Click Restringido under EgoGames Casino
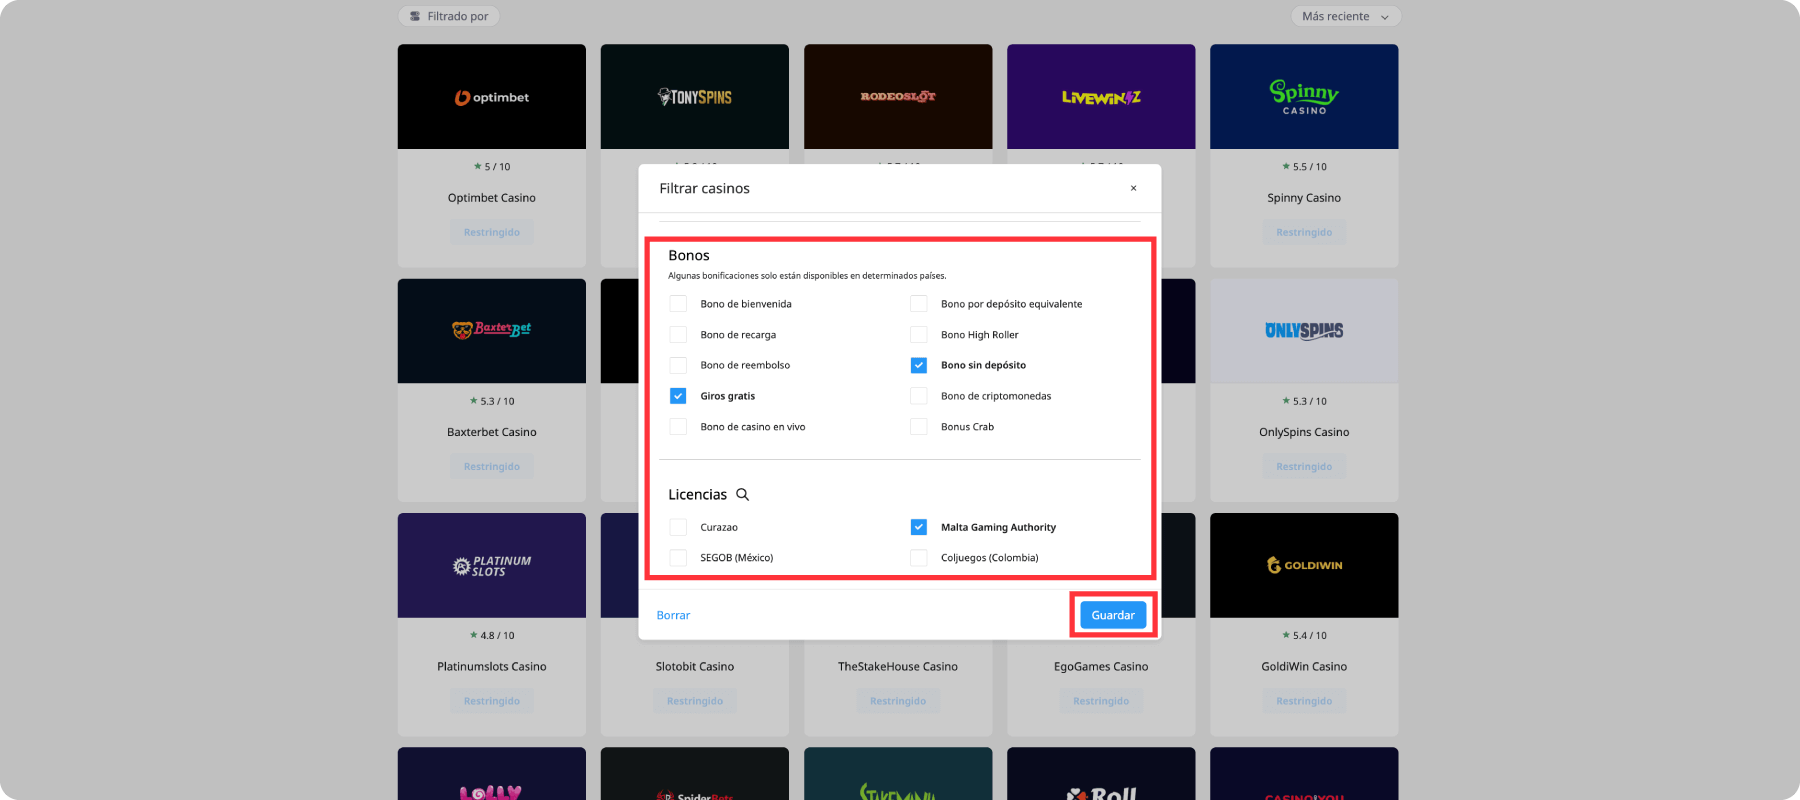The height and width of the screenshot is (800, 1800). pyautogui.click(x=1101, y=702)
